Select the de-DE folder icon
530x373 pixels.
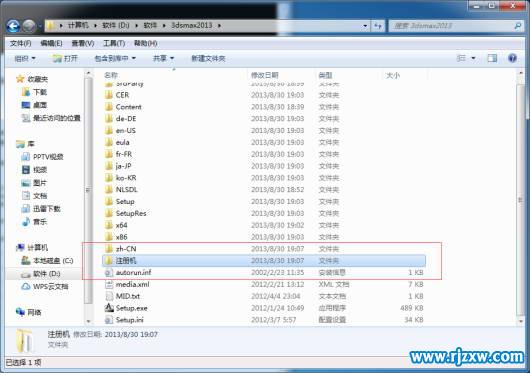coord(109,119)
